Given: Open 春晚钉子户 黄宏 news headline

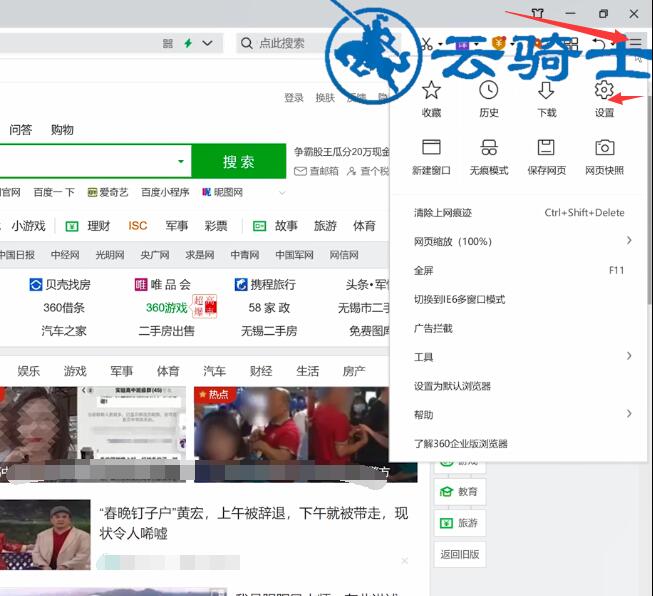Looking at the screenshot, I should [254, 523].
